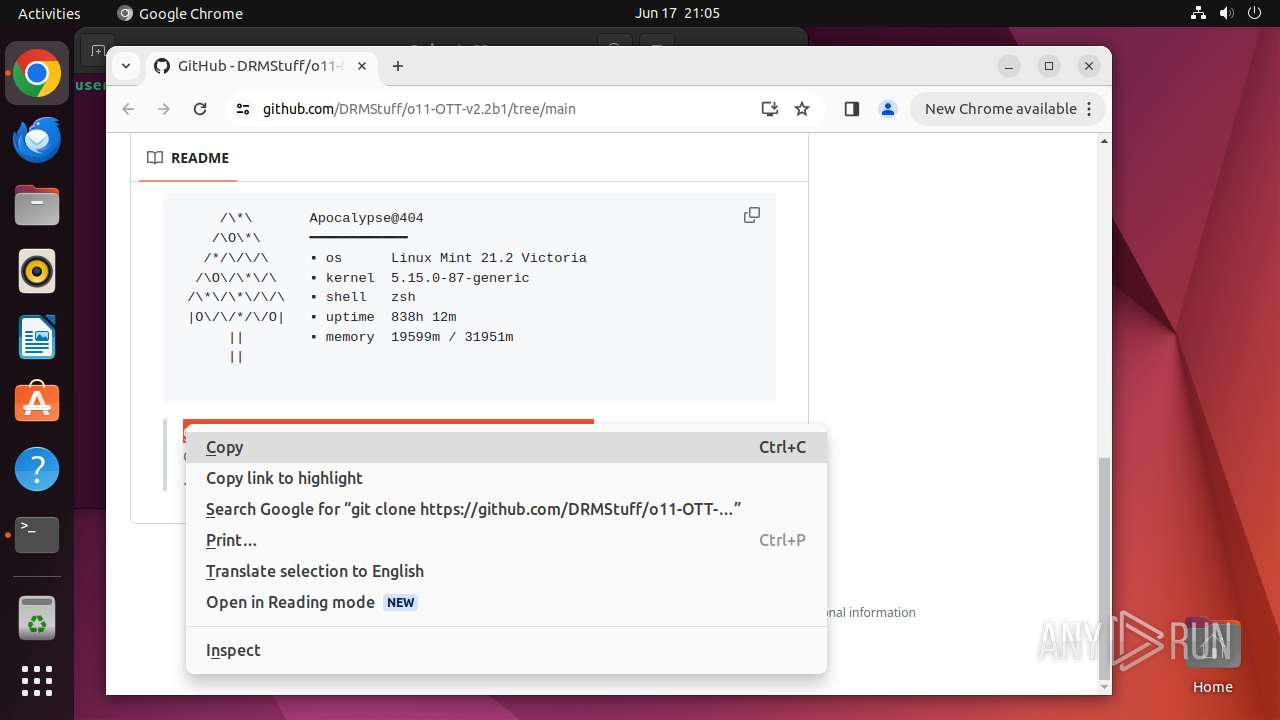Open Activities overview
Screen dimensions: 1280x720
coord(49,13)
